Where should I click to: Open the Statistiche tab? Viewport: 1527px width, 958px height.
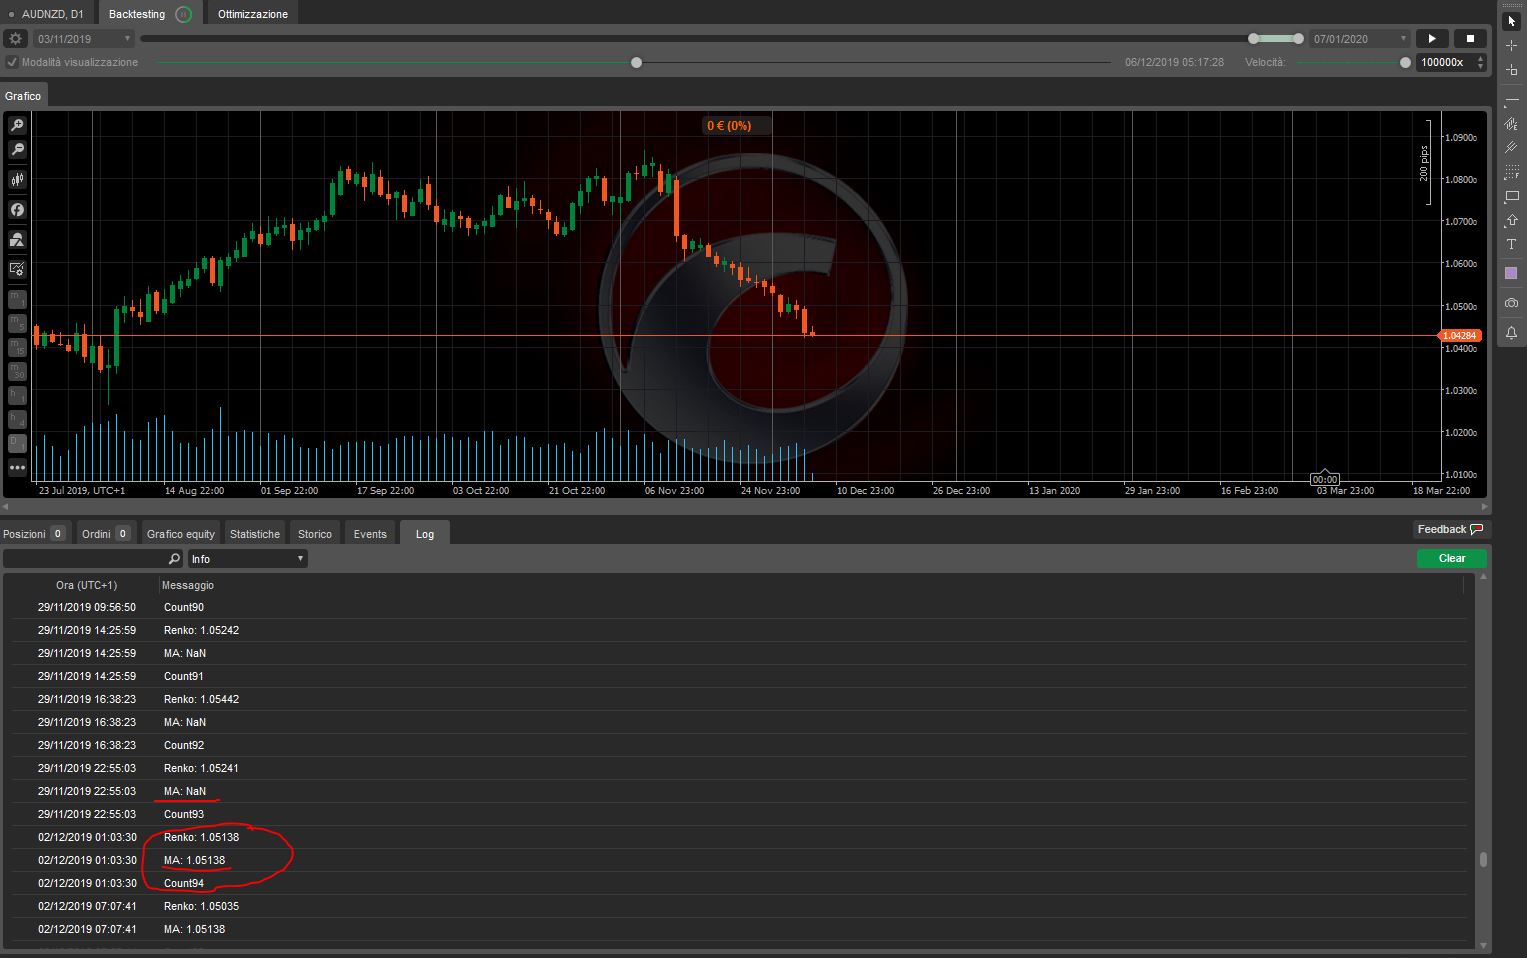tap(255, 534)
